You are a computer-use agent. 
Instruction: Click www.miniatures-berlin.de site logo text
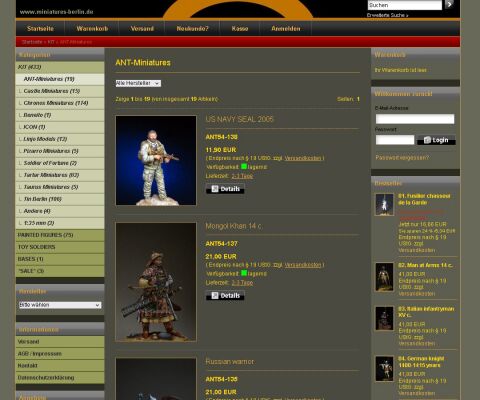[x=57, y=12]
